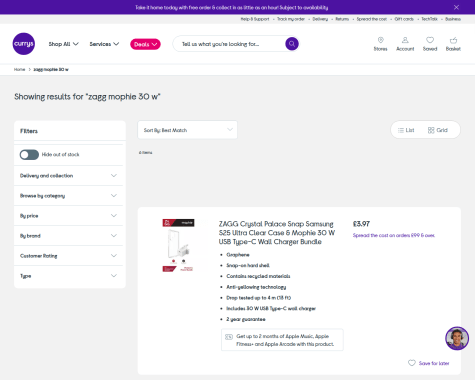475x380 pixels.
Task: Open the Account icon
Action: coord(405,44)
